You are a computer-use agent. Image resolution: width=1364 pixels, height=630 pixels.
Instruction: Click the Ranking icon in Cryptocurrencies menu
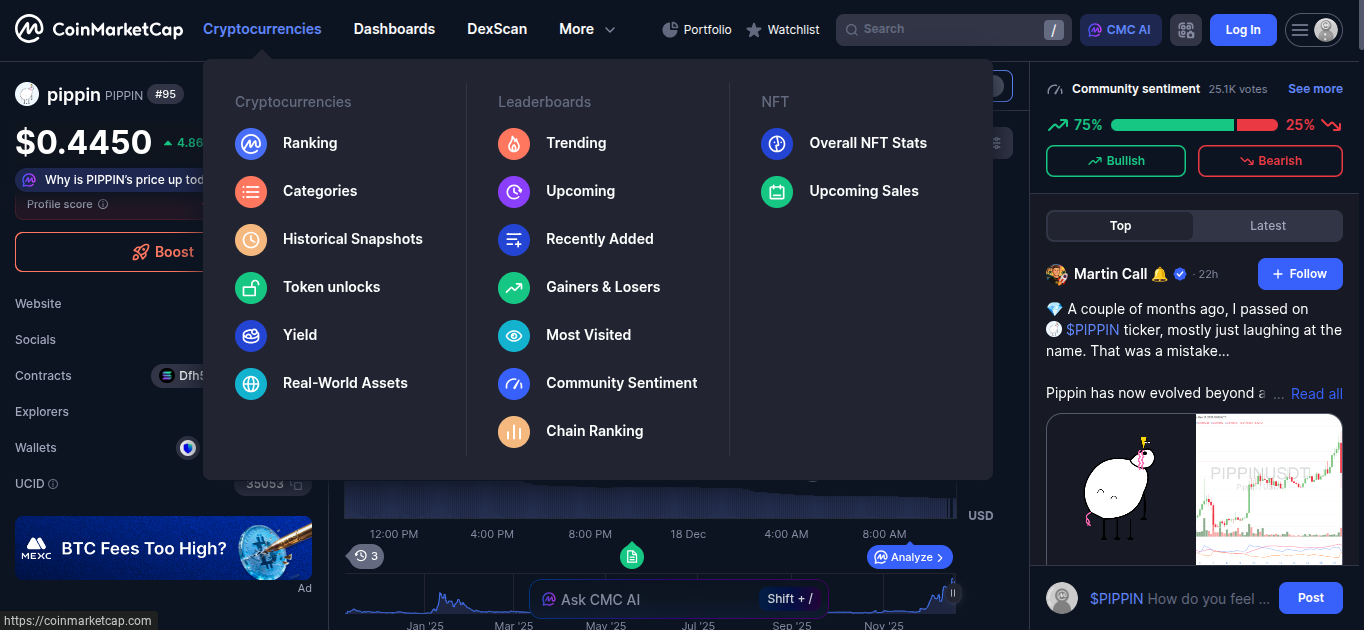coord(251,143)
